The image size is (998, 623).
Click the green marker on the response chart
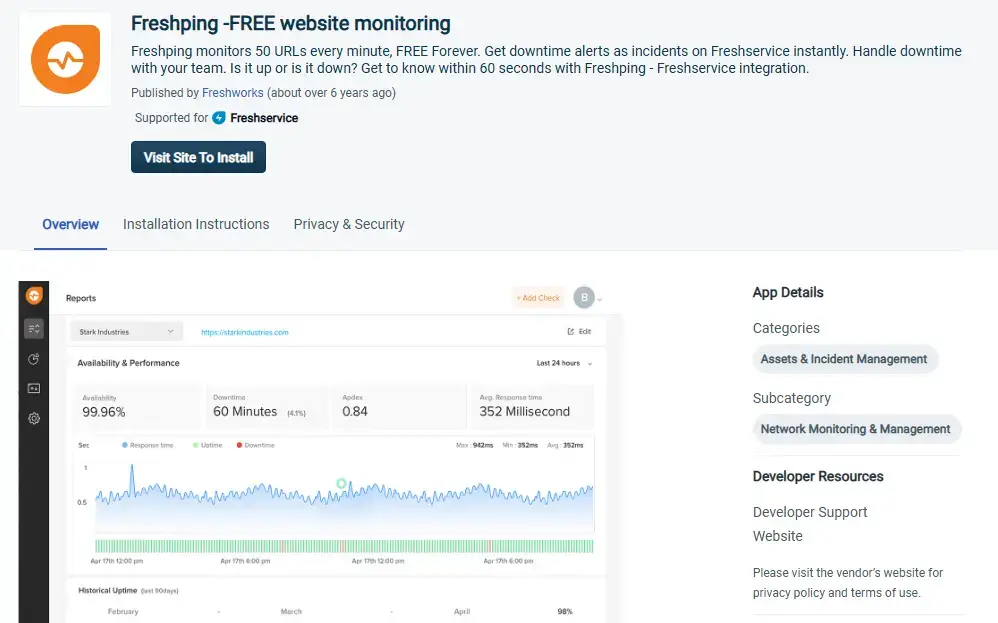click(341, 484)
